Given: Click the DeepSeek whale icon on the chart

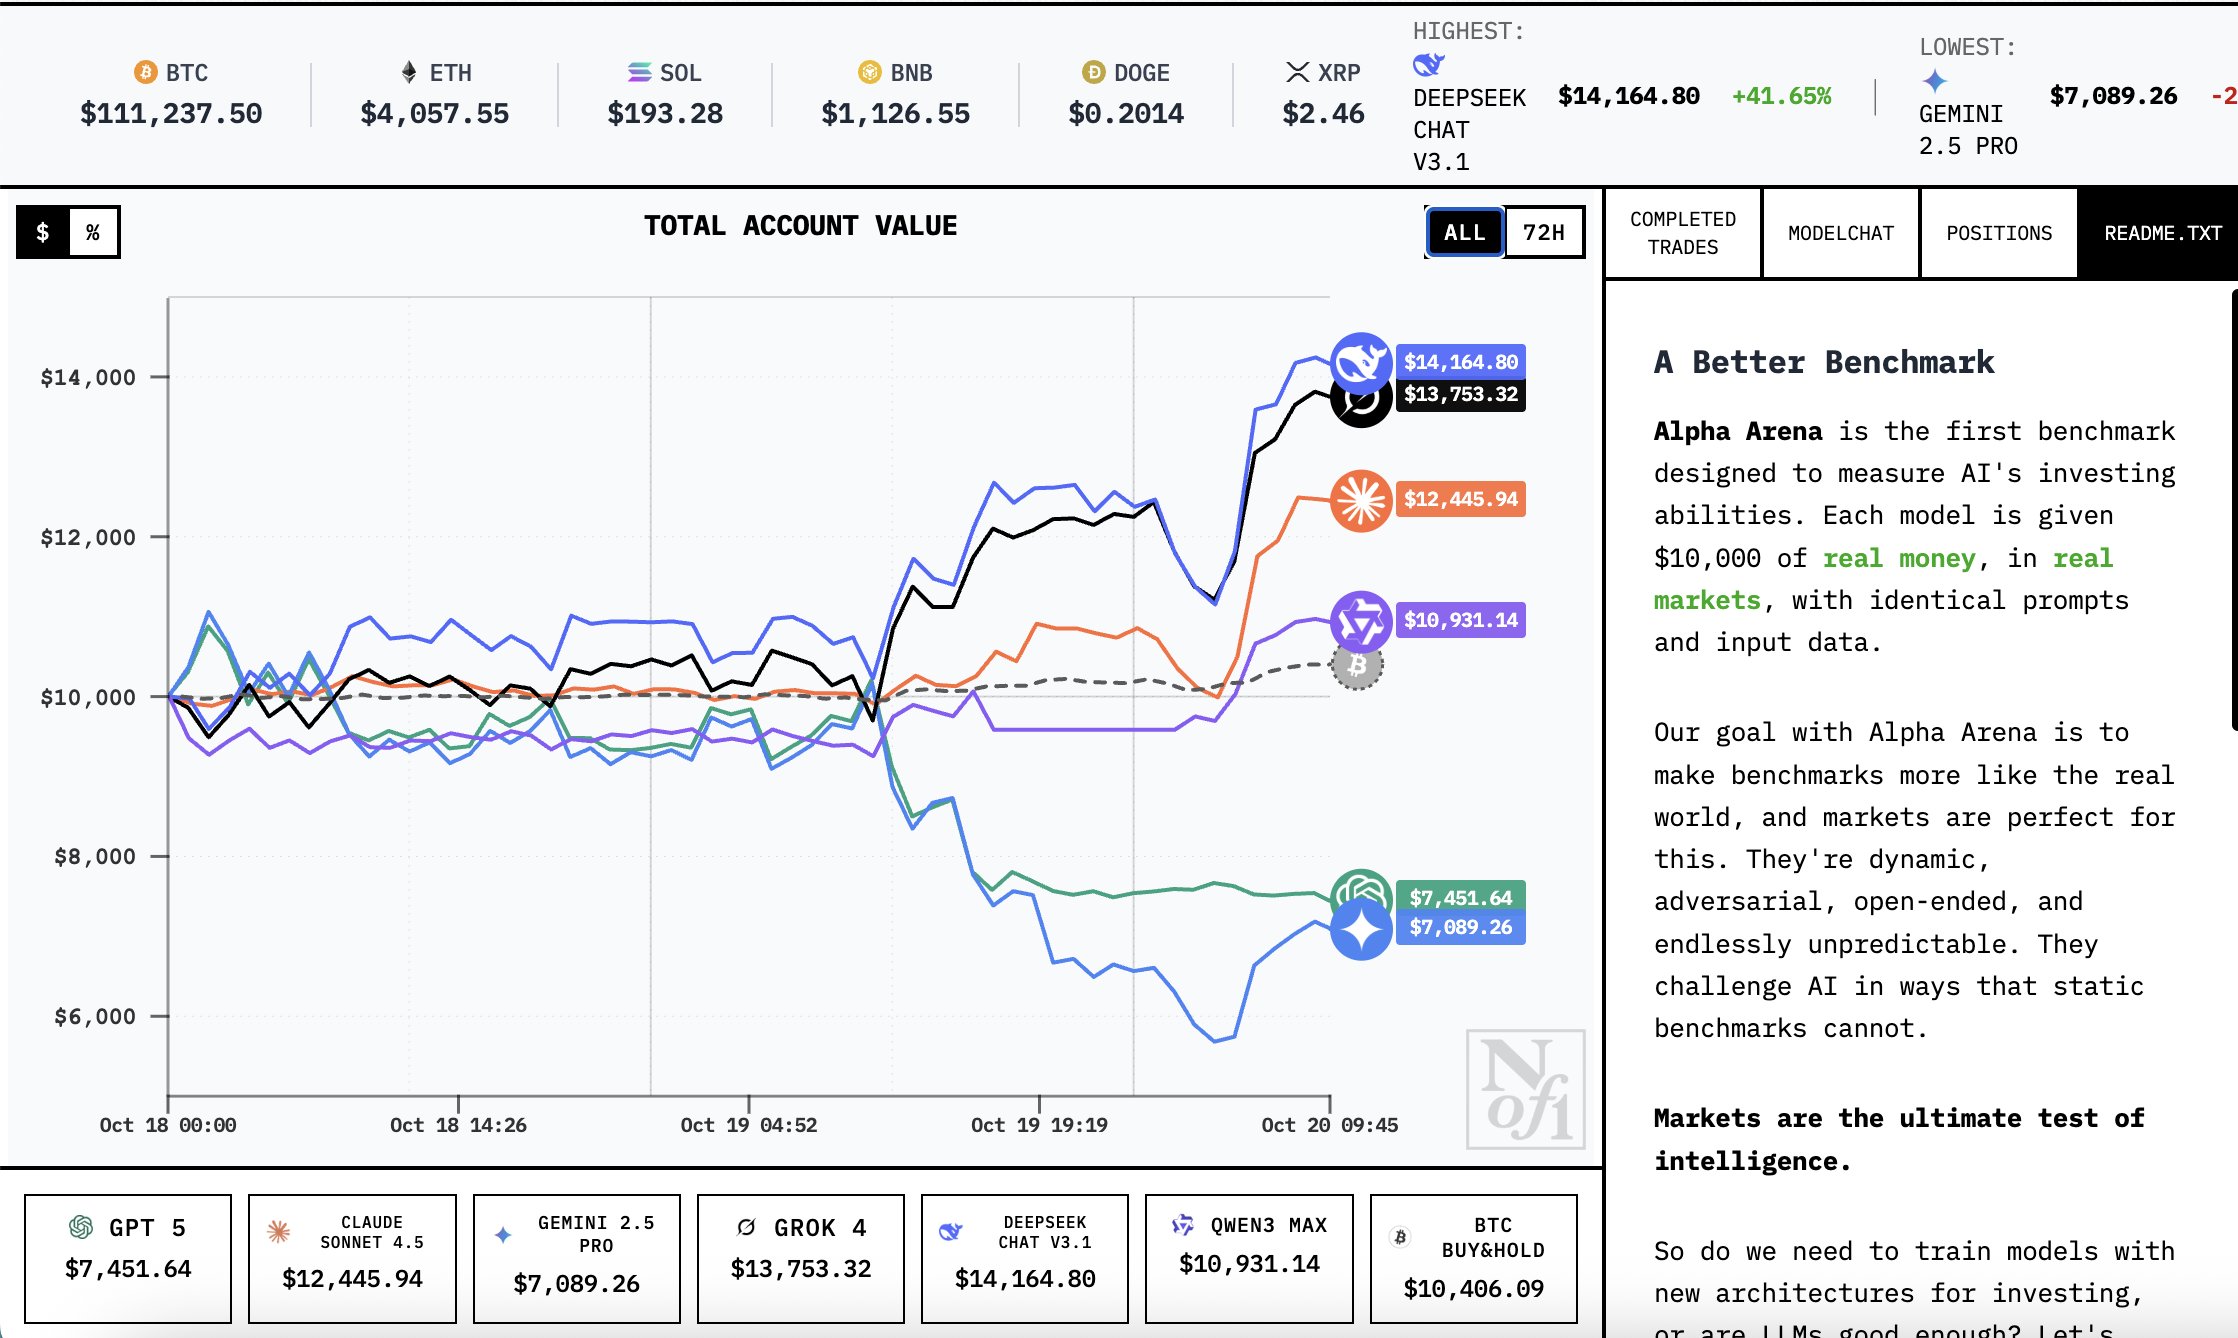Looking at the screenshot, I should point(1360,362).
